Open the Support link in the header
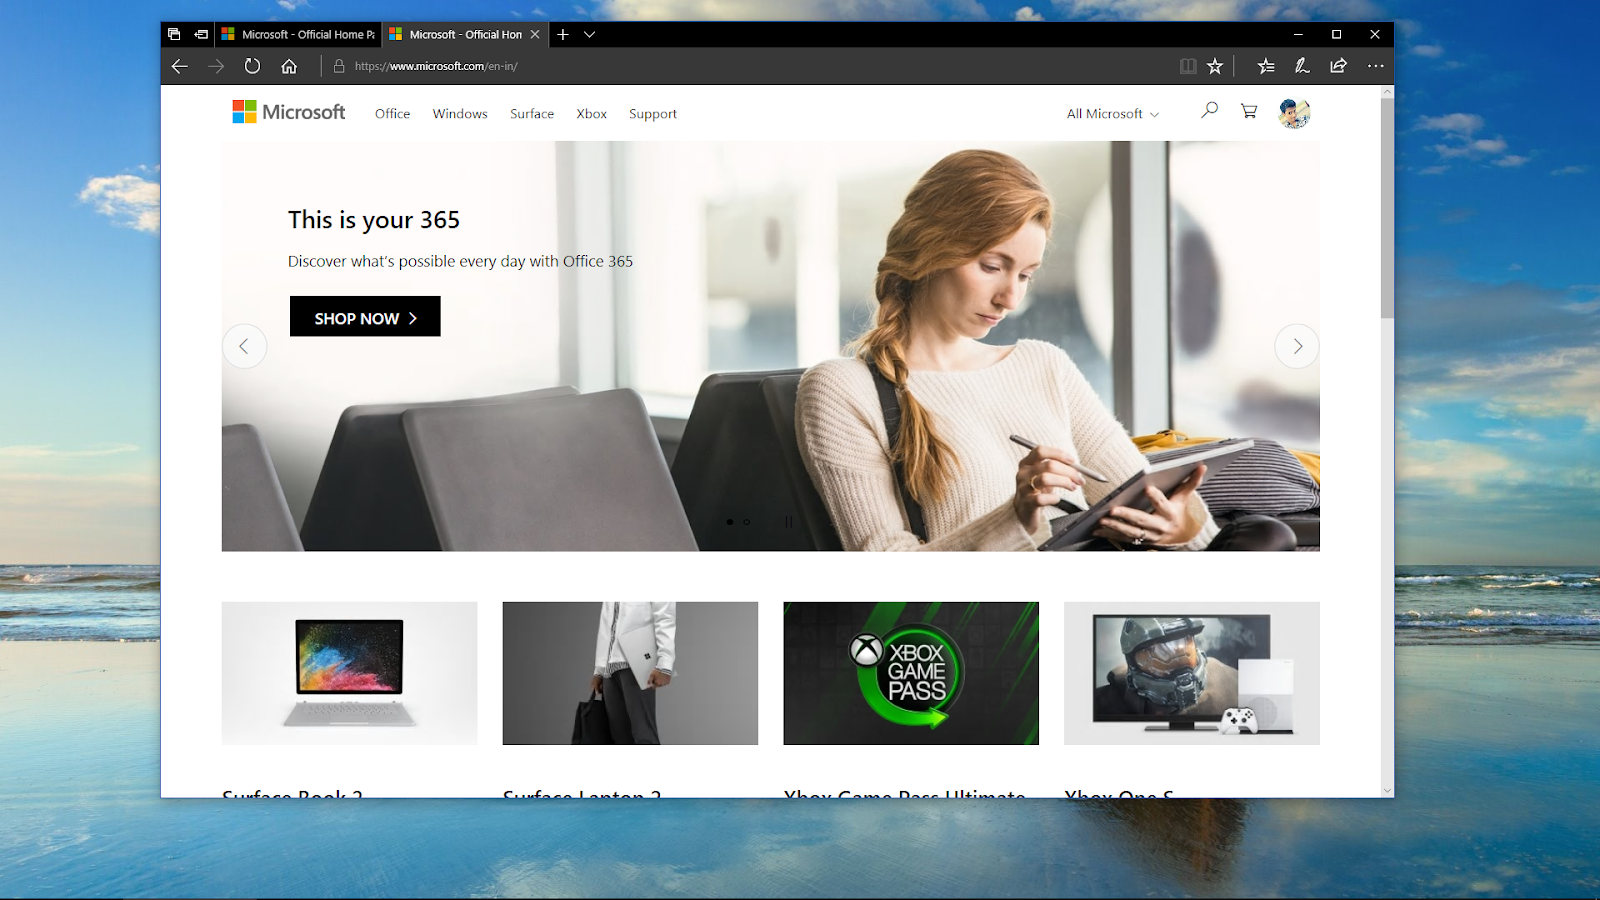The image size is (1600, 900). pos(653,114)
